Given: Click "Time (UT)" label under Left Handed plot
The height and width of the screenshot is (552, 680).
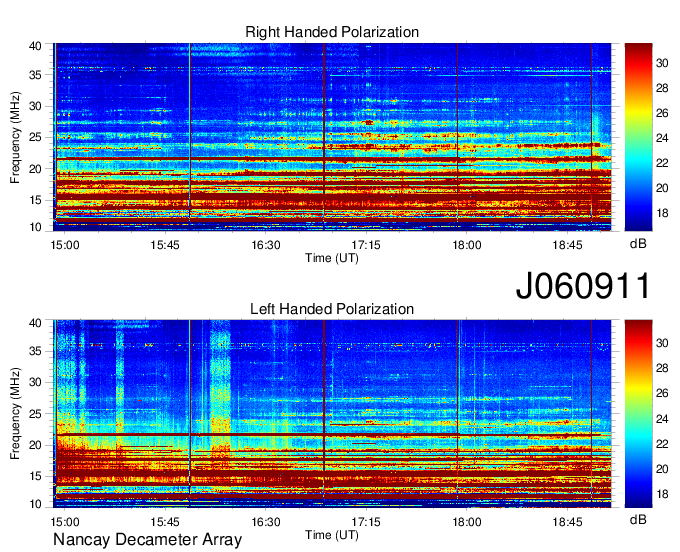Looking at the screenshot, I should pos(332,535).
